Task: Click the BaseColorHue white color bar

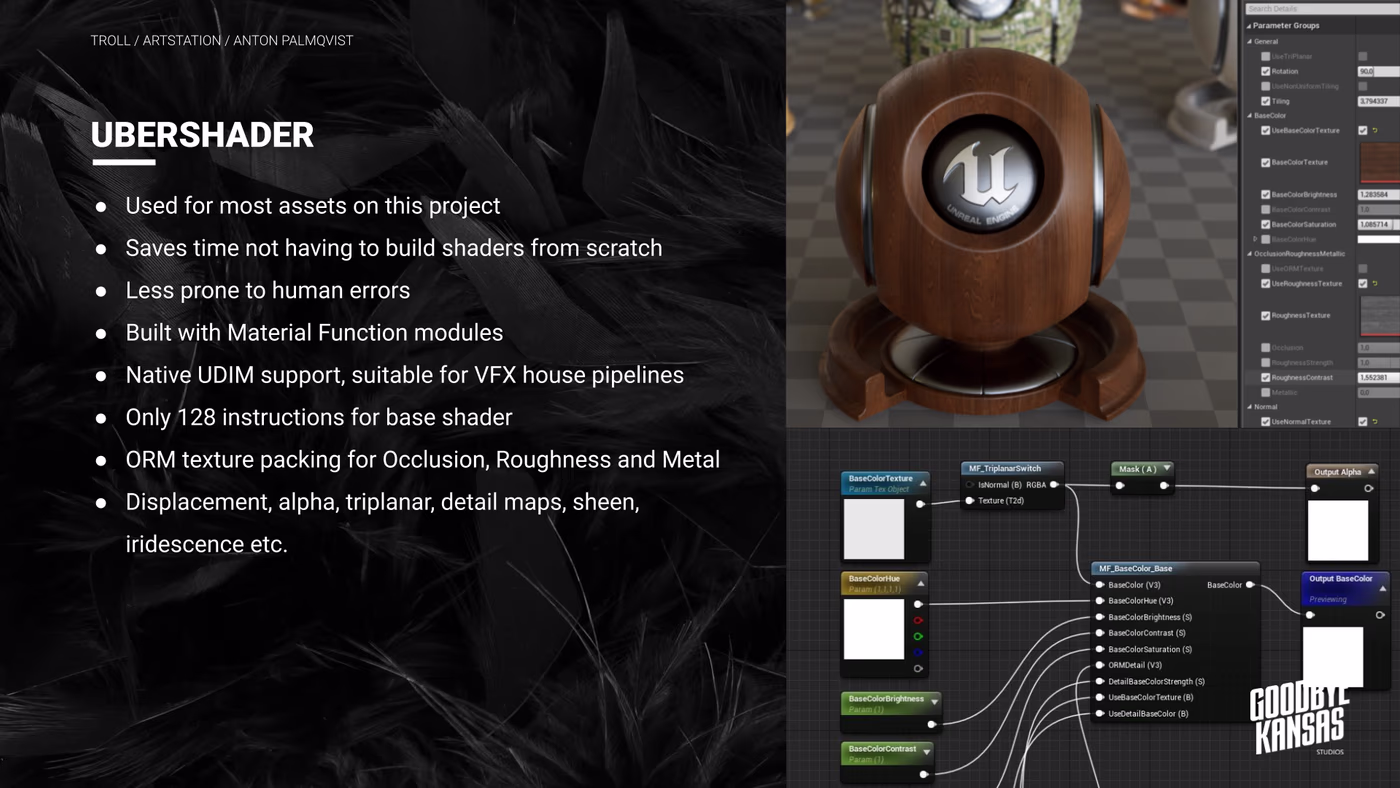Action: click(x=1378, y=239)
